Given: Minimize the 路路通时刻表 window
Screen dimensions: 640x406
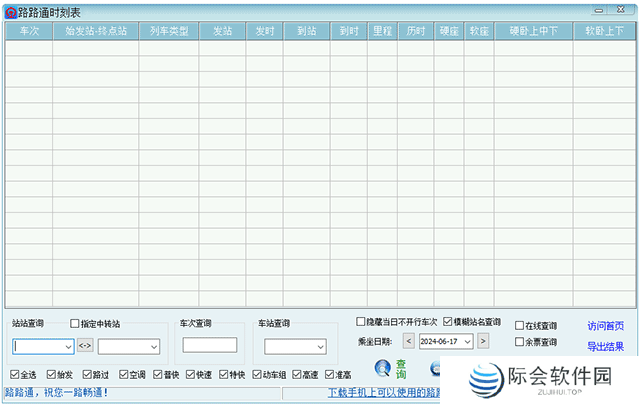Looking at the screenshot, I should [599, 10].
